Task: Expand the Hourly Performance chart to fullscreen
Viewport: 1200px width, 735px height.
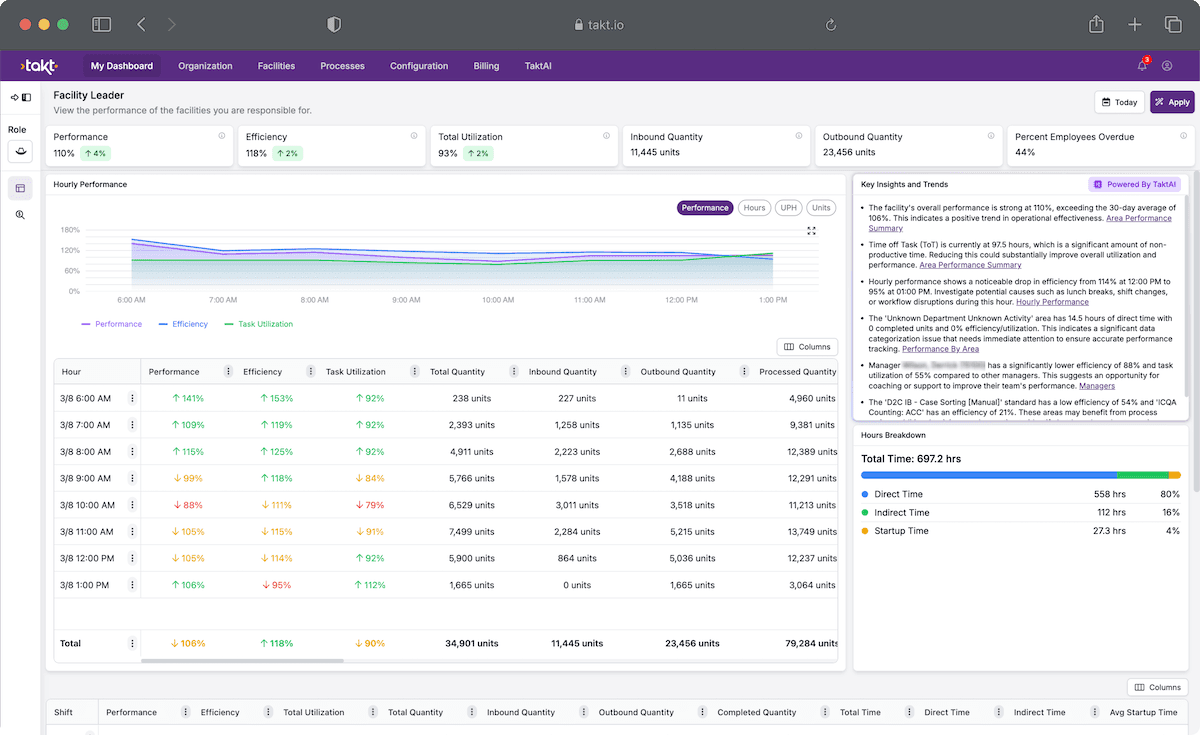Action: (x=811, y=230)
